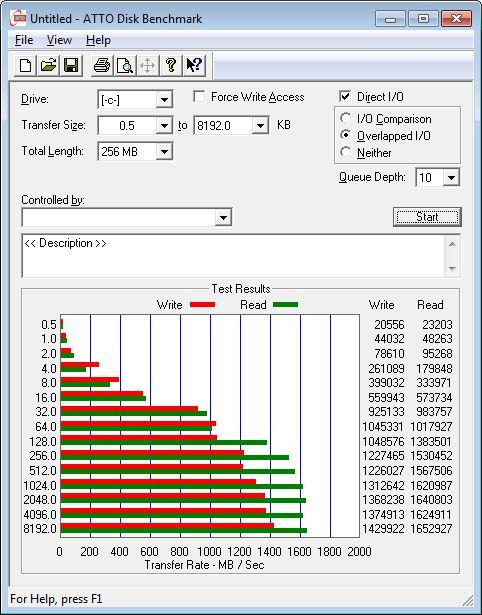Open the Queue Depth dropdown

(451, 178)
